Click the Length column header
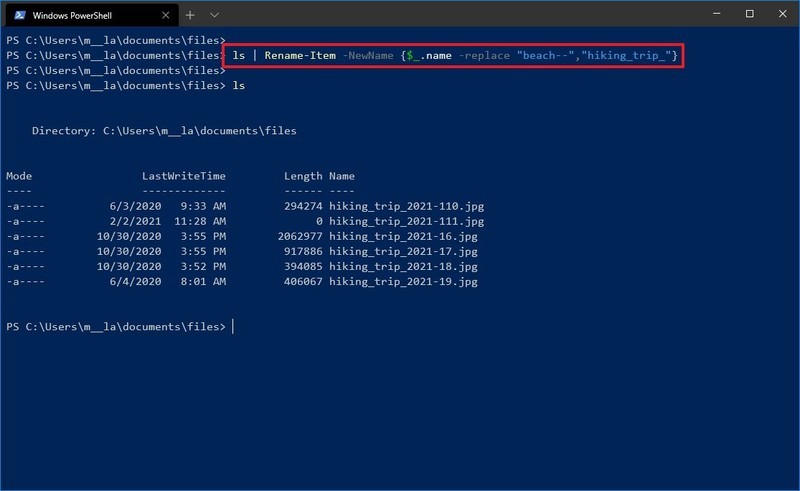The width and height of the screenshot is (800, 491). 303,176
